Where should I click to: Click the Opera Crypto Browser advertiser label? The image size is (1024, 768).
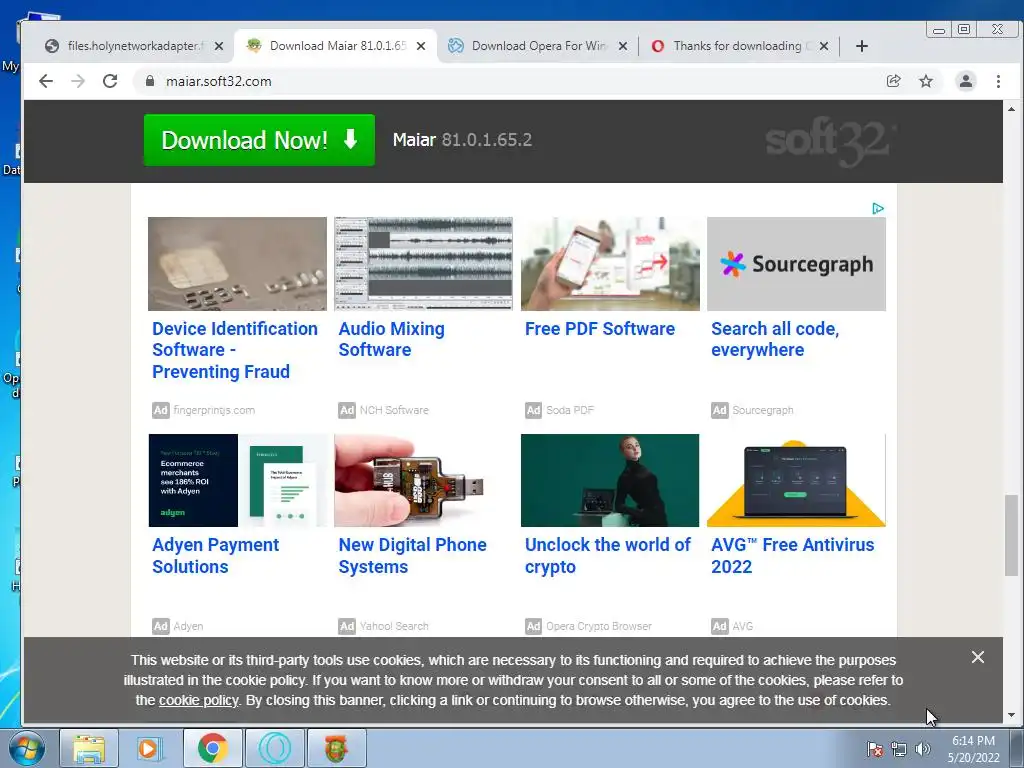click(x=599, y=626)
